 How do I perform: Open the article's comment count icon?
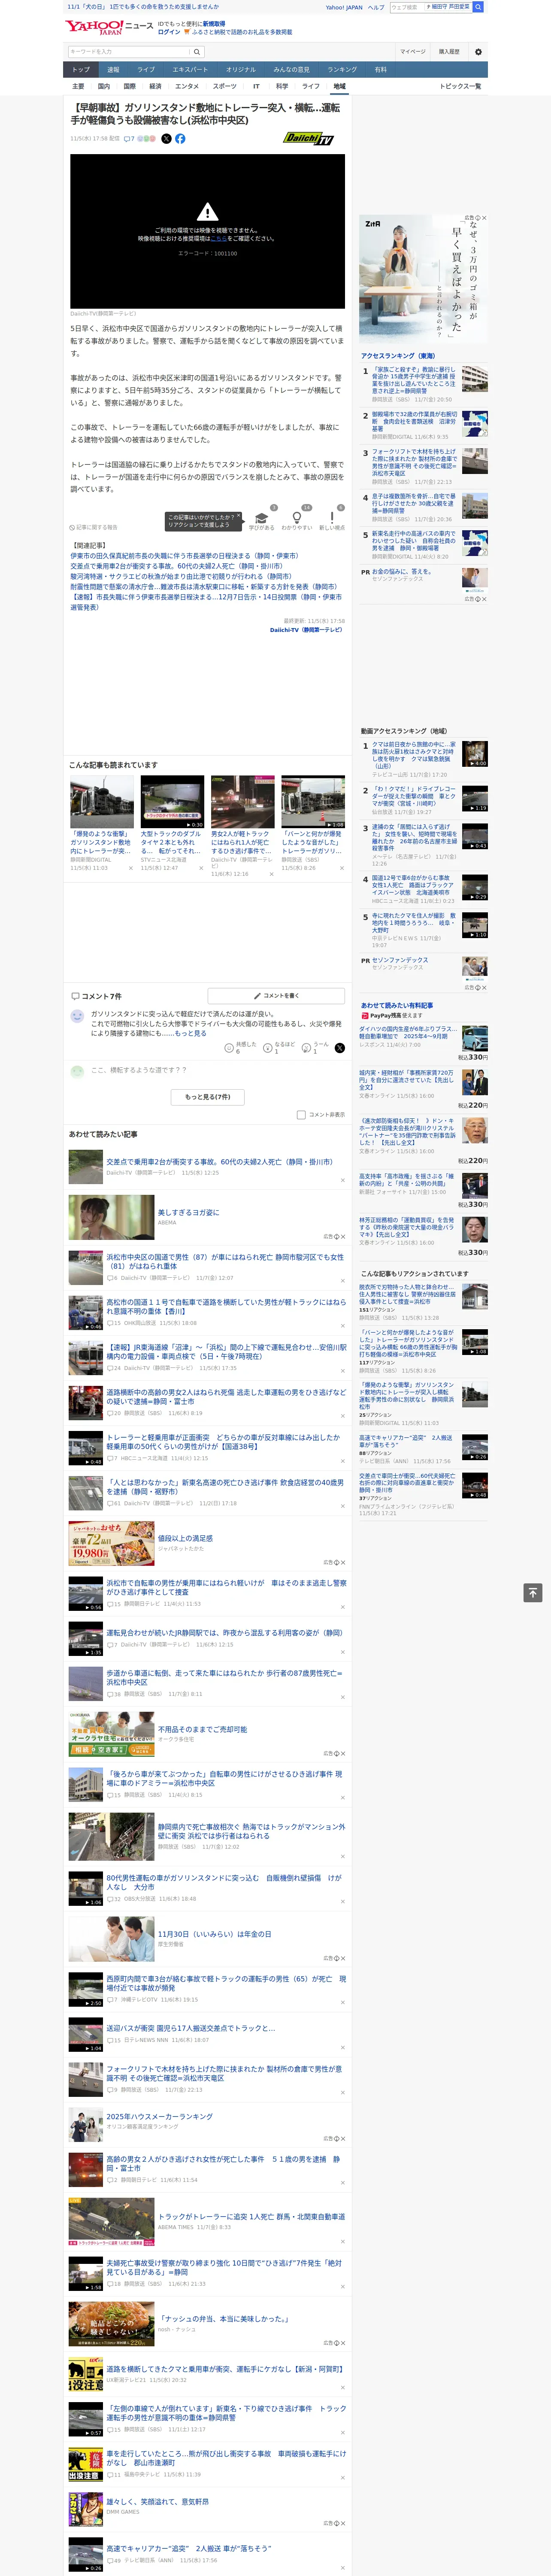(129, 139)
